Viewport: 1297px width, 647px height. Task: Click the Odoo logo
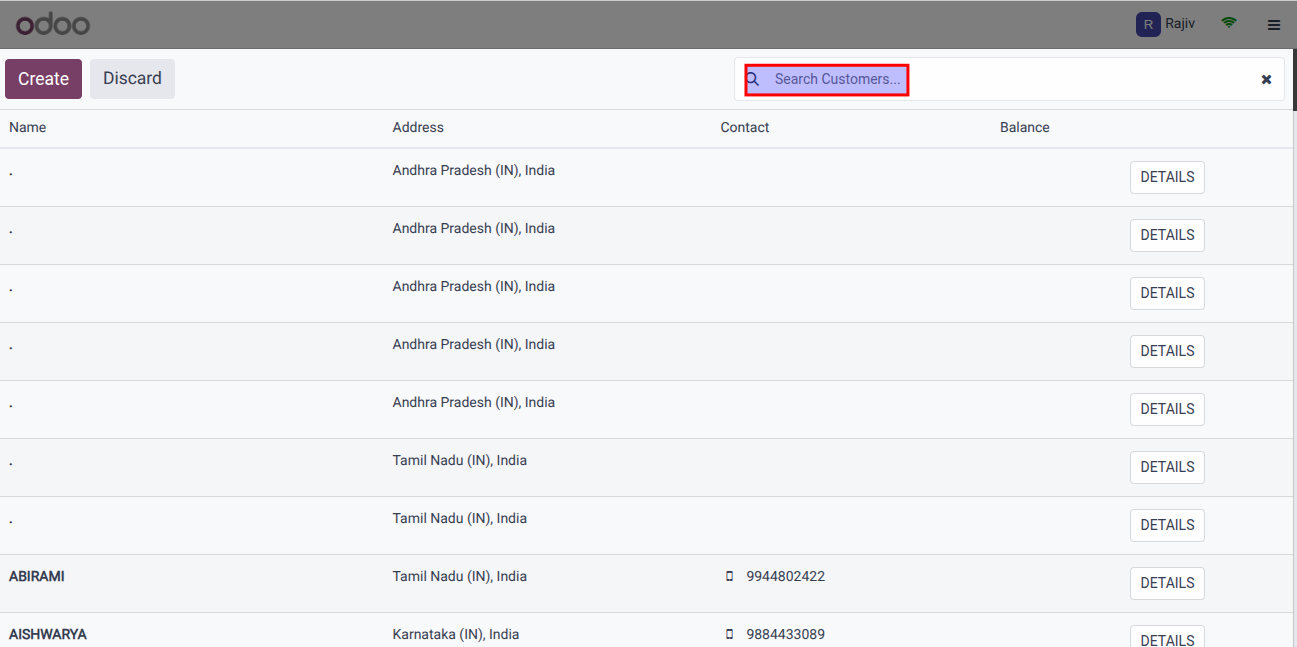click(x=53, y=24)
